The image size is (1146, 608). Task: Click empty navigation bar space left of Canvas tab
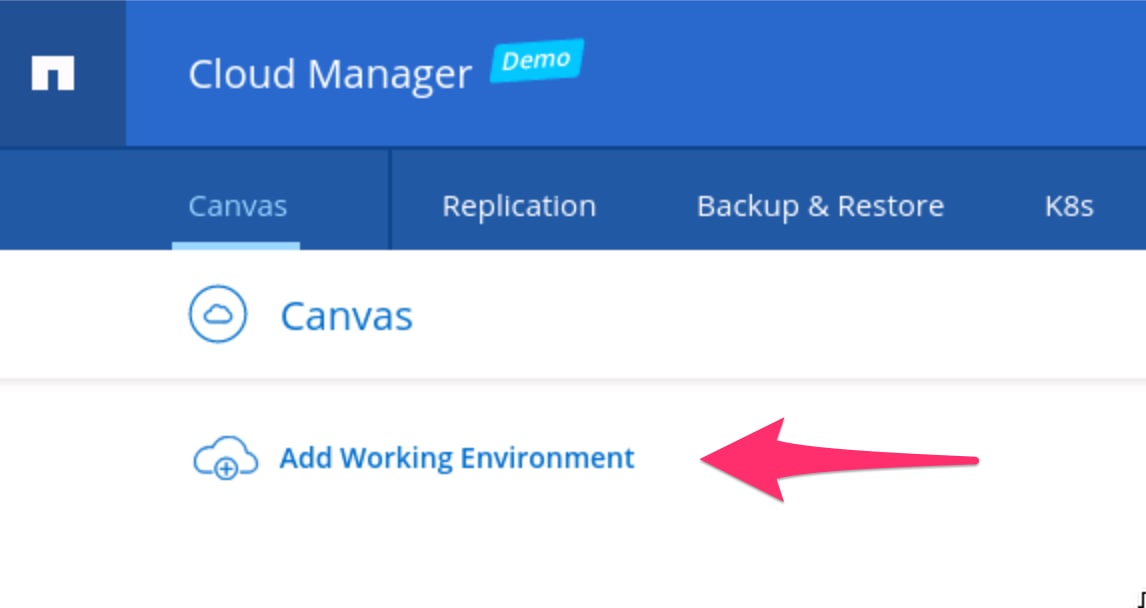(80, 200)
